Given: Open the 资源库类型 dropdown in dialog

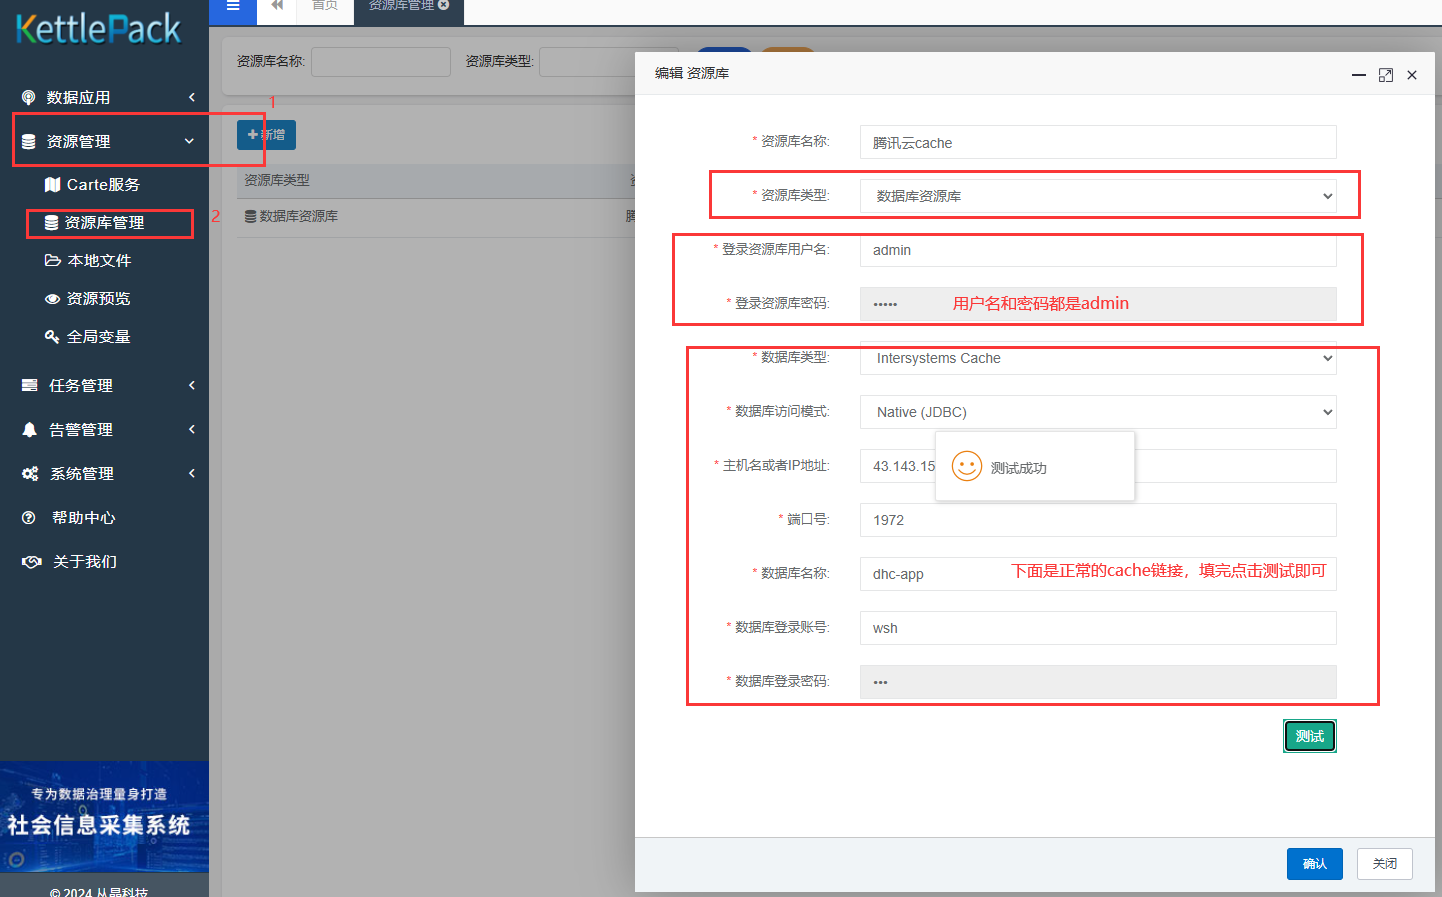Looking at the screenshot, I should coord(1097,196).
